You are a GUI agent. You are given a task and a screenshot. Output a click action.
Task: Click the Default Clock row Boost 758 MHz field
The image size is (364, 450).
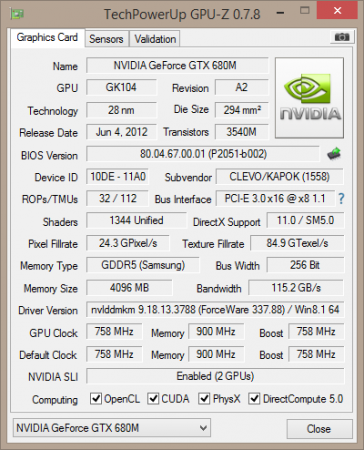(316, 354)
